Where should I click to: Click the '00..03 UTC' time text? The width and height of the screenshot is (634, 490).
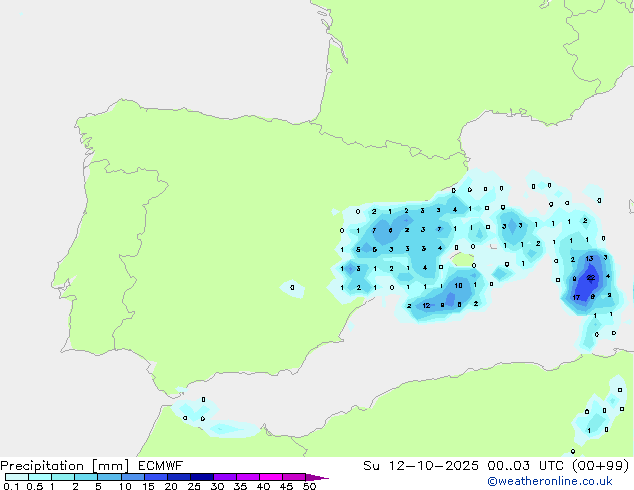click(x=526, y=466)
